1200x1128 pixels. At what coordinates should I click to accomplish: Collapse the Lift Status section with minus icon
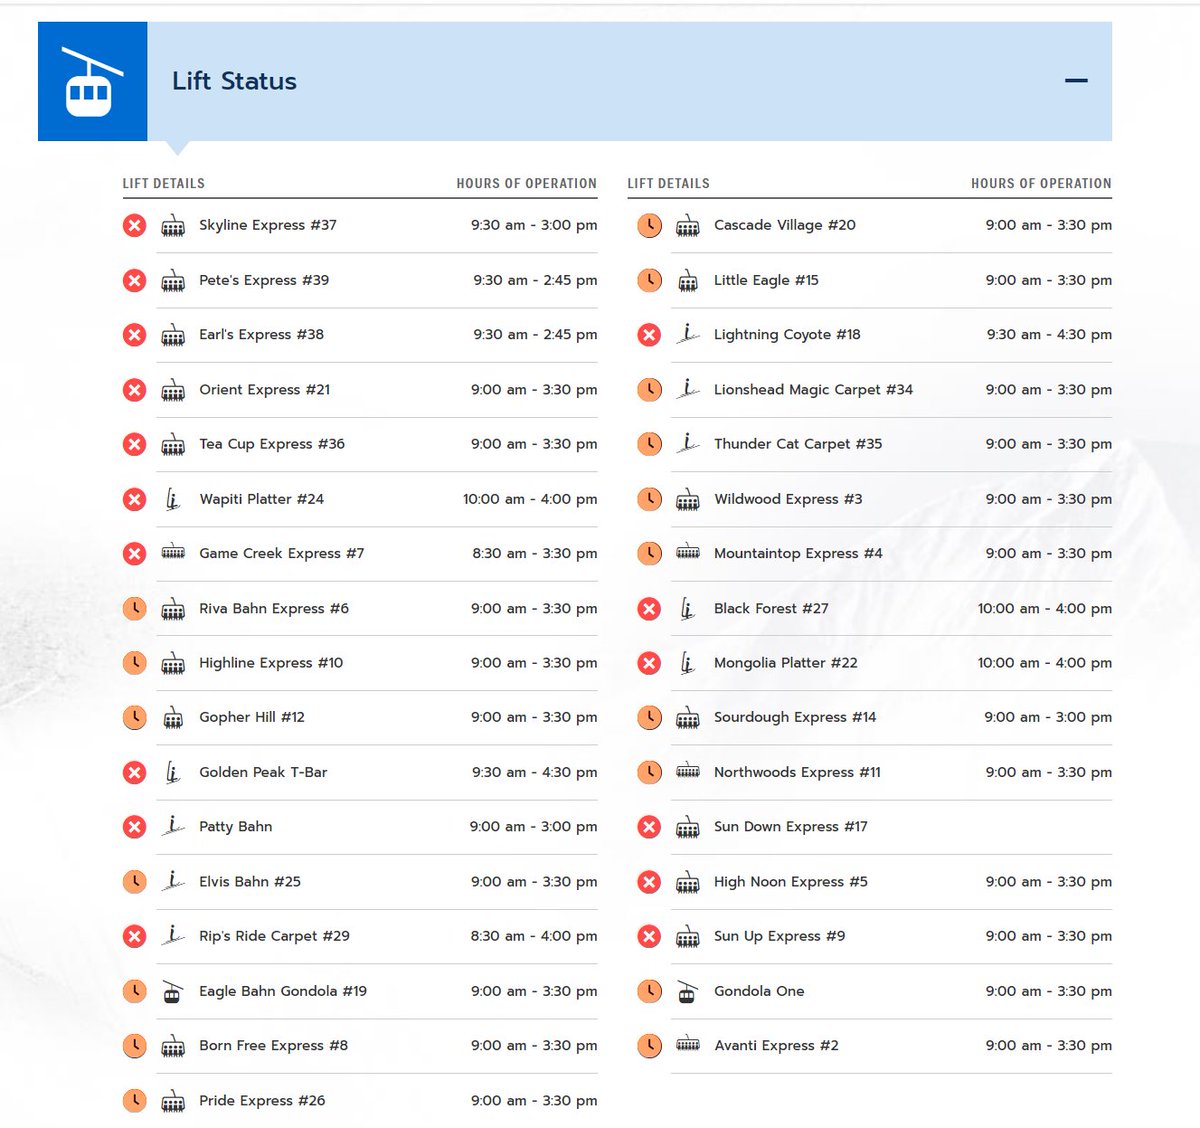pos(1076,80)
